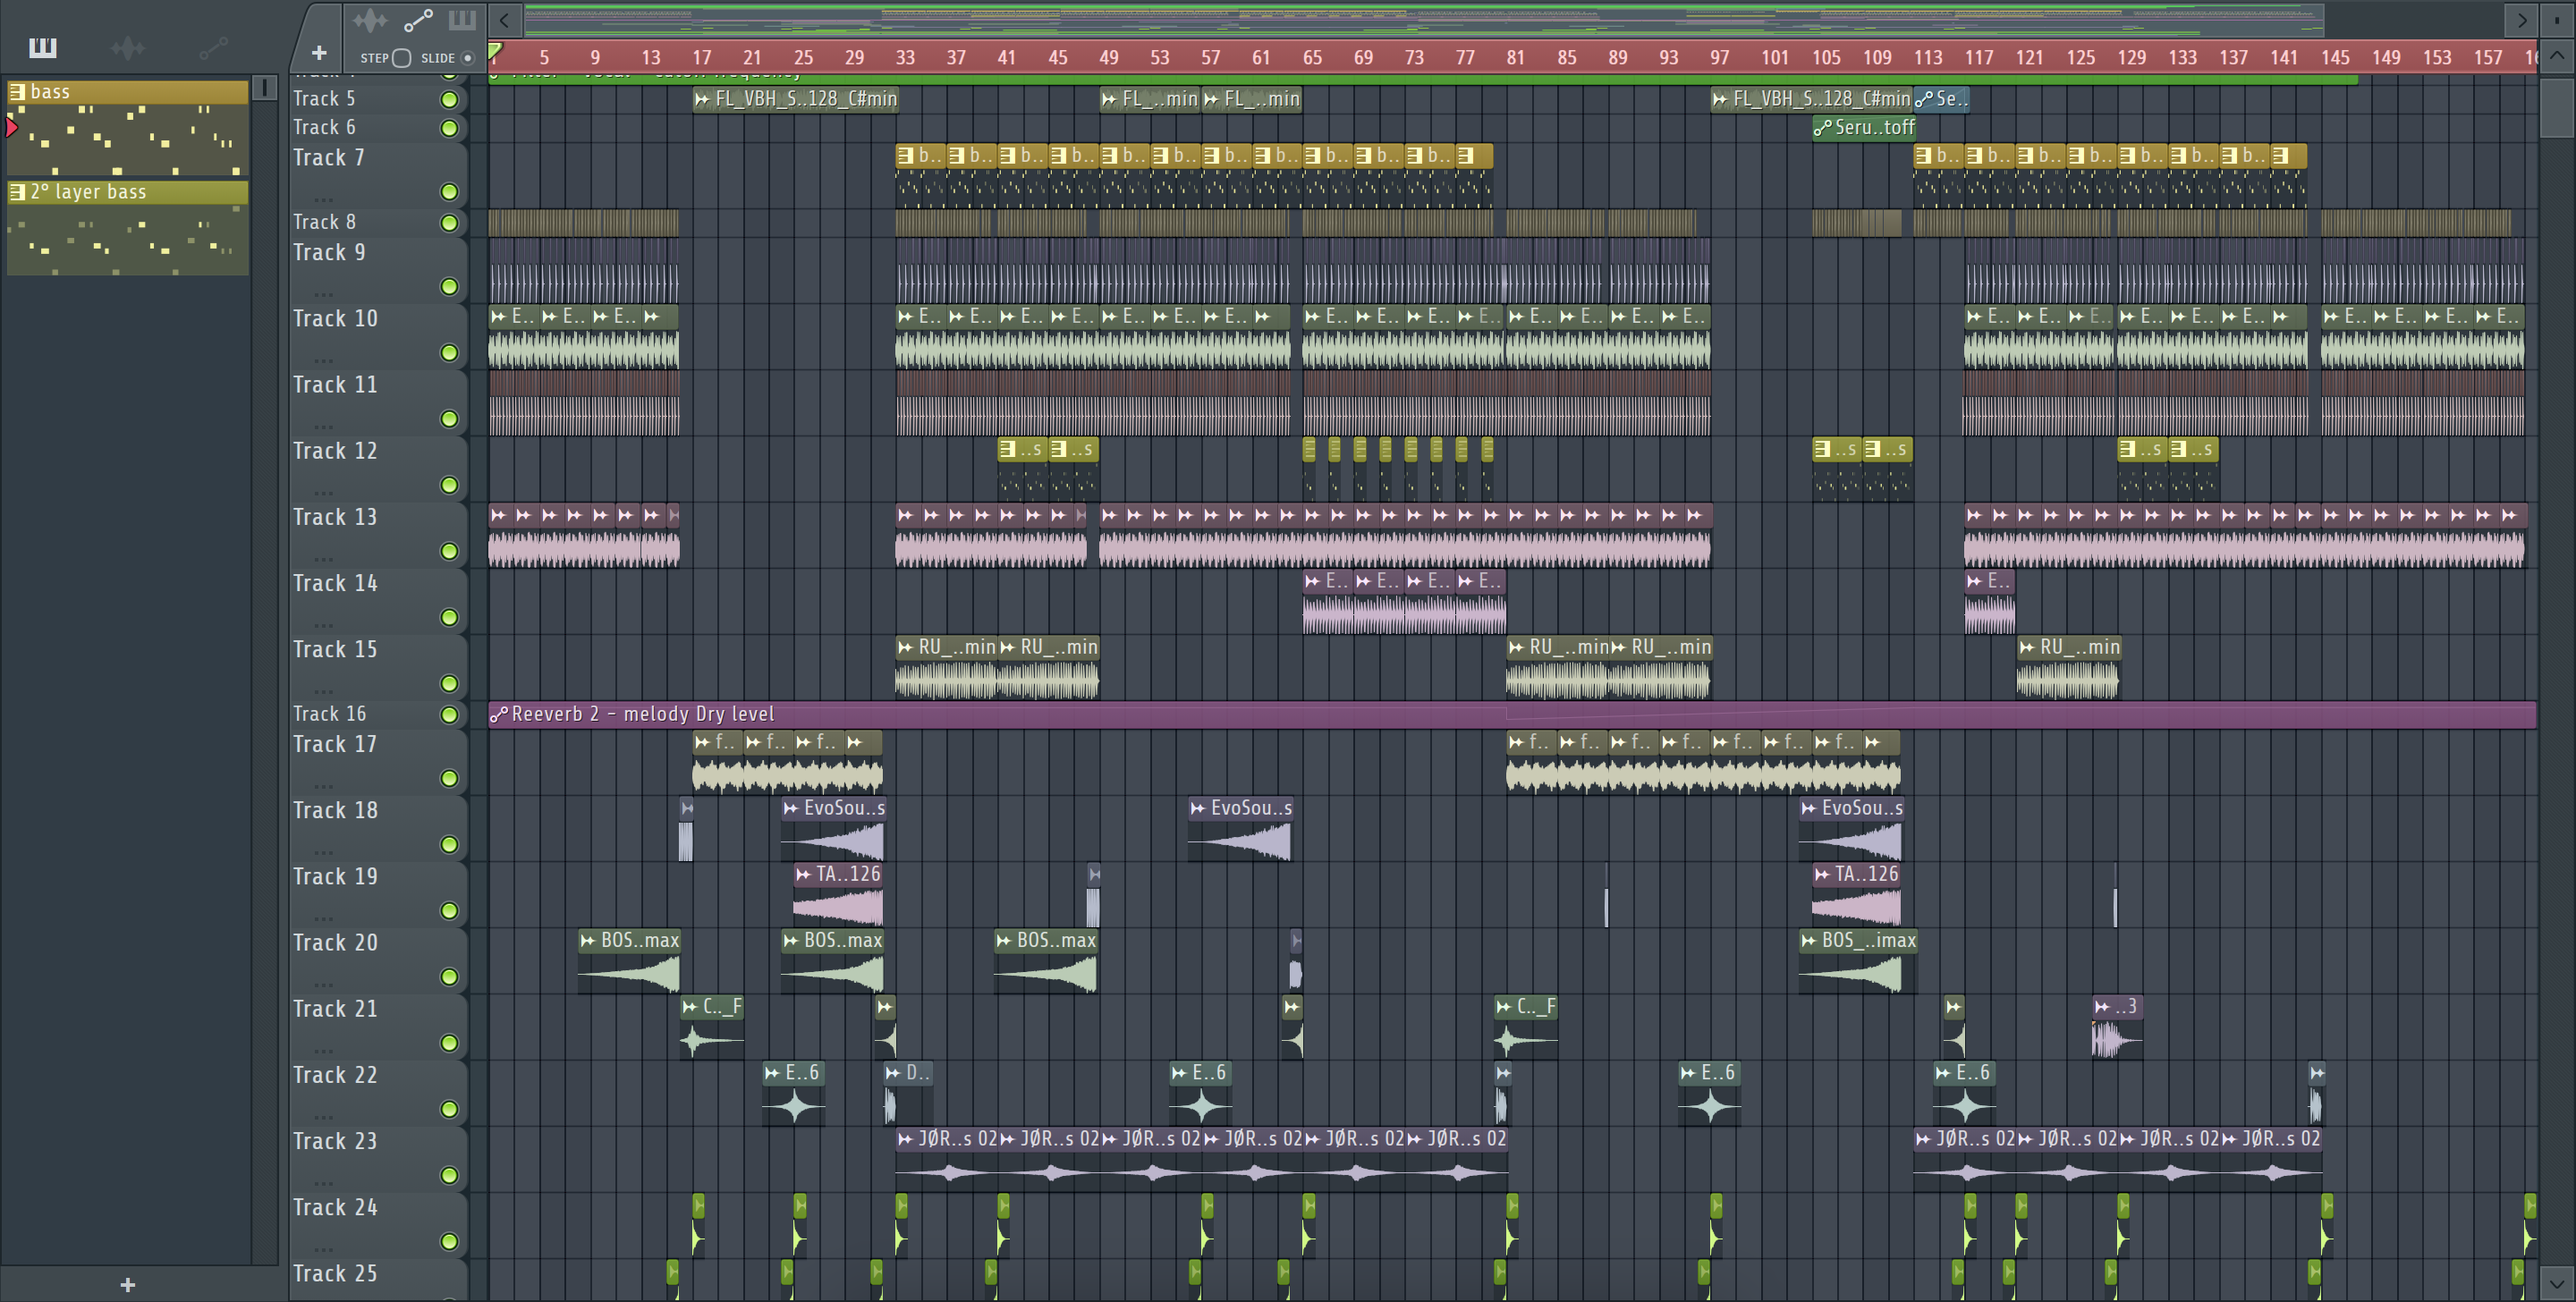Image resolution: width=2576 pixels, height=1302 pixels.
Task: Select the Track 23 header name
Action: point(335,1142)
